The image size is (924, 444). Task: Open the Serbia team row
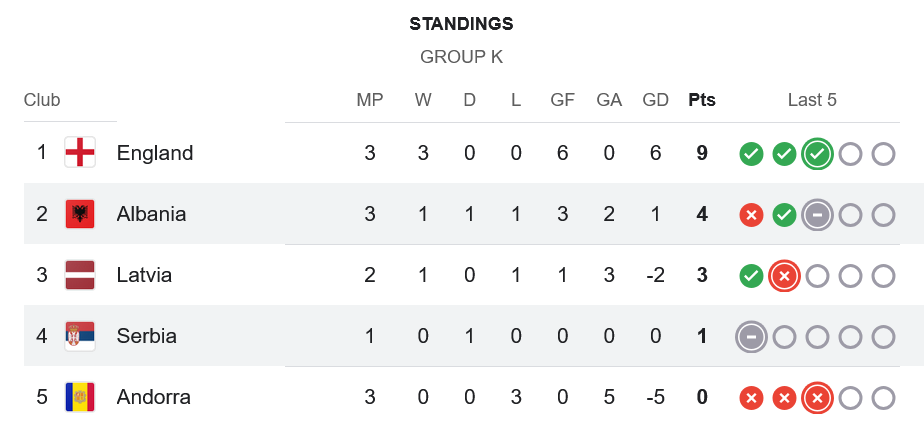(x=146, y=336)
